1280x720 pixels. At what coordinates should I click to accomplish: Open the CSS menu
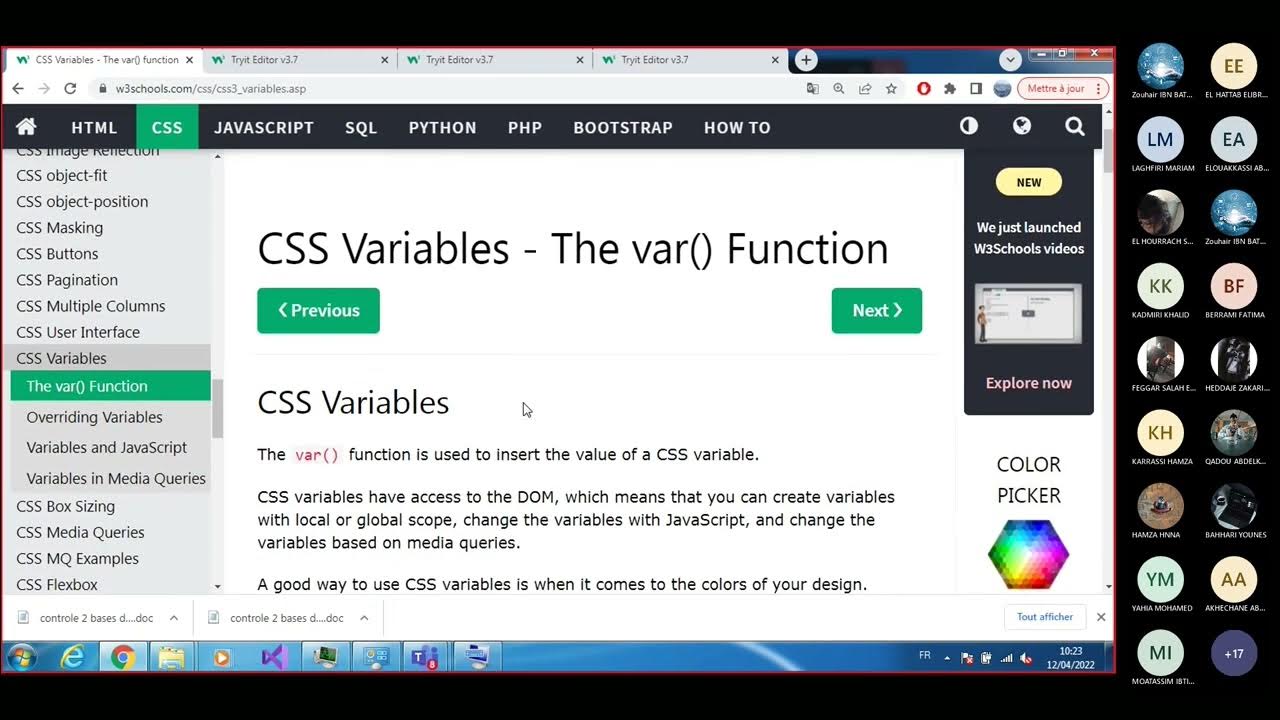[167, 127]
